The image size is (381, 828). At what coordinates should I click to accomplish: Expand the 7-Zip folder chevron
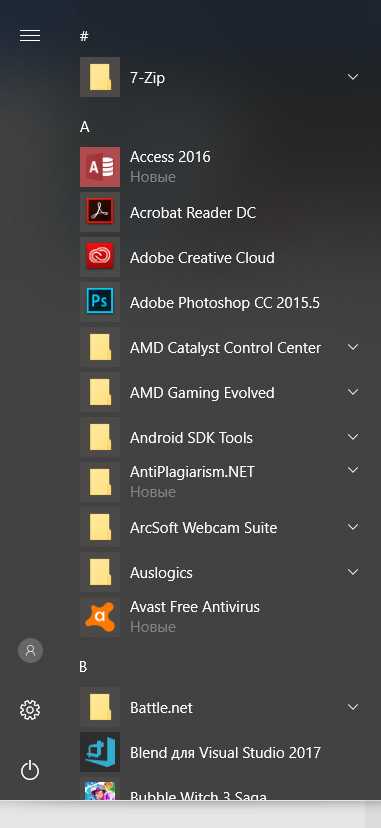[353, 77]
